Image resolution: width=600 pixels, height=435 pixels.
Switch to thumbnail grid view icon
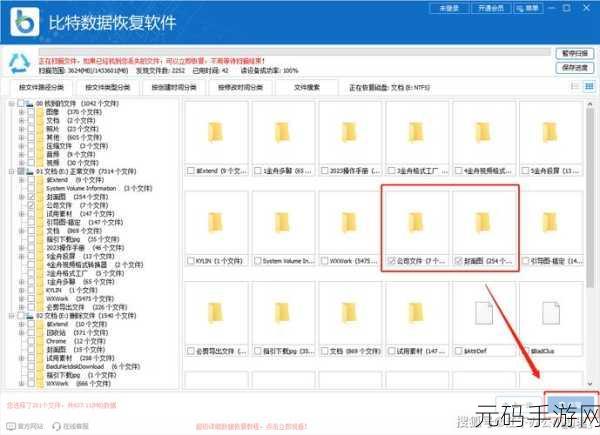[x=589, y=86]
